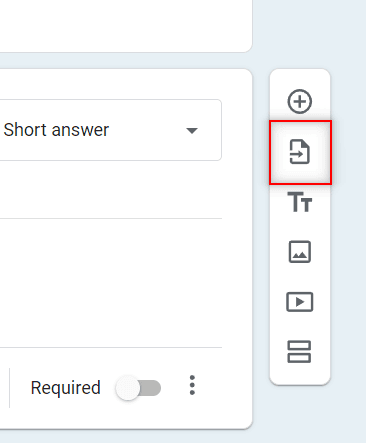This screenshot has height=443, width=366.
Task: Open three-dot more options menu
Action: click(192, 385)
